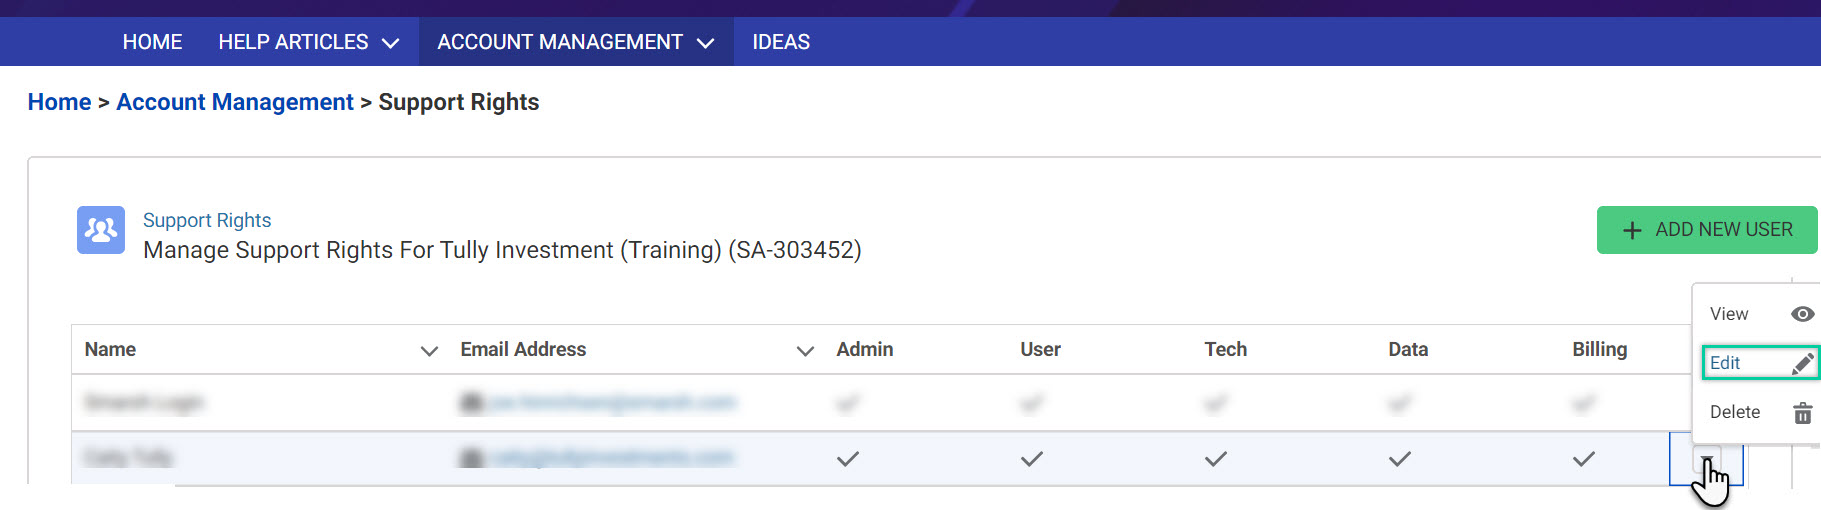The height and width of the screenshot is (510, 1821).
Task: Click the blurred email link in first row
Action: tap(611, 403)
